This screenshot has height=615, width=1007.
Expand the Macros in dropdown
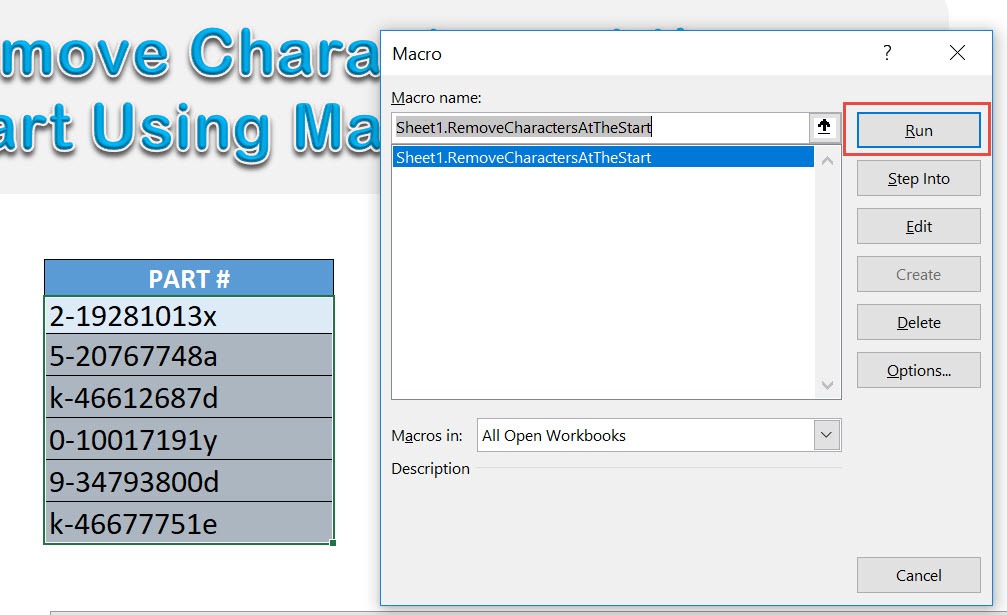(x=826, y=435)
